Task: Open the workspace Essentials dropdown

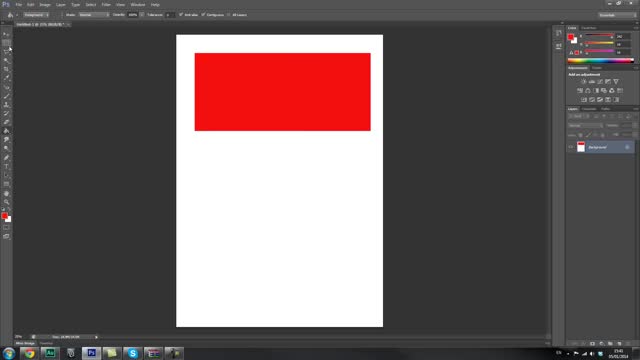Action: pos(617,15)
